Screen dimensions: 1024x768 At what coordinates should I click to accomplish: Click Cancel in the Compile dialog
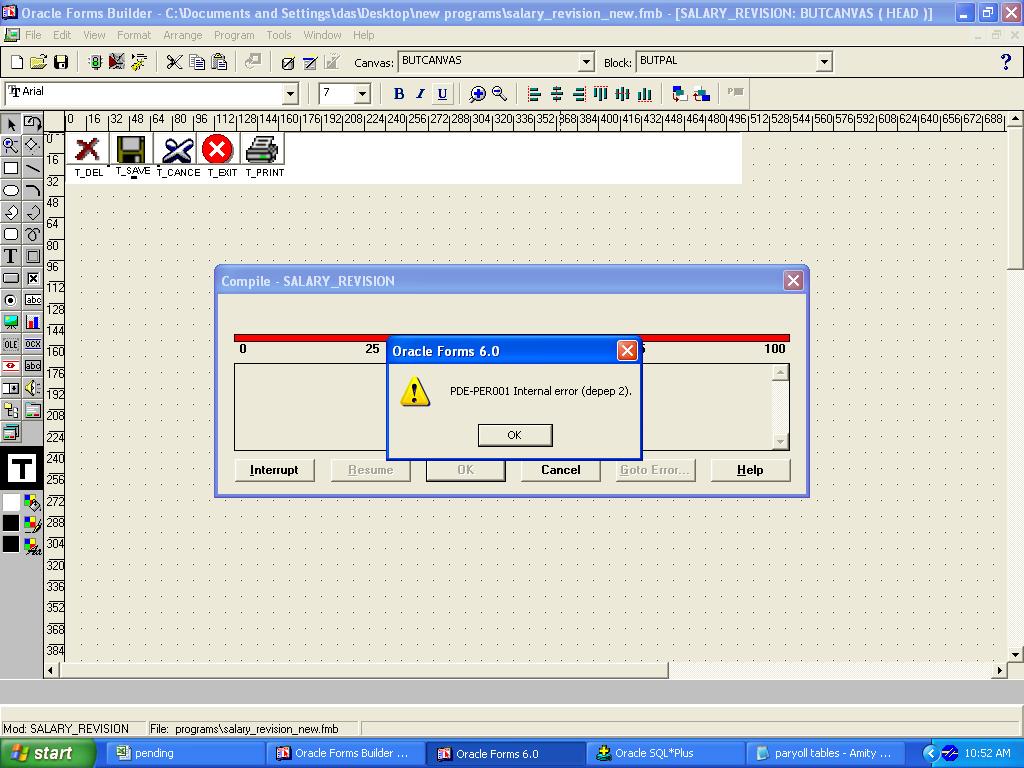coord(560,470)
